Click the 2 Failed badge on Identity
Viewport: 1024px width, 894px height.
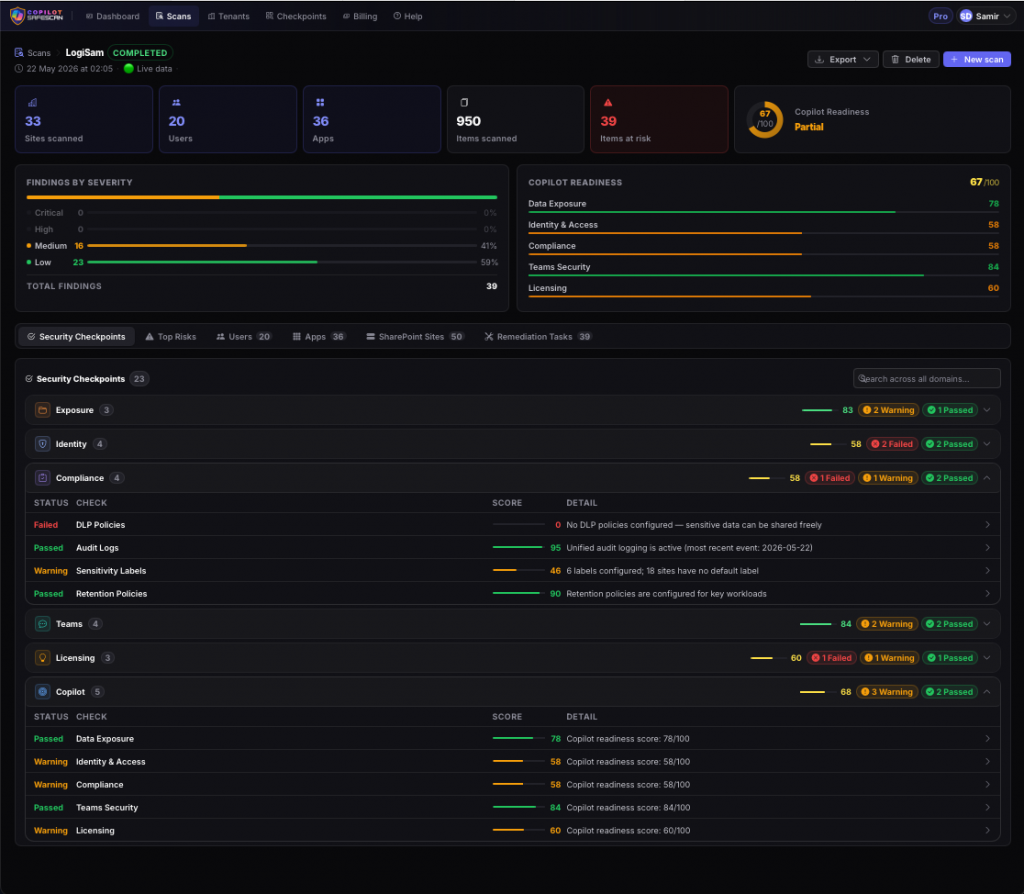point(891,444)
